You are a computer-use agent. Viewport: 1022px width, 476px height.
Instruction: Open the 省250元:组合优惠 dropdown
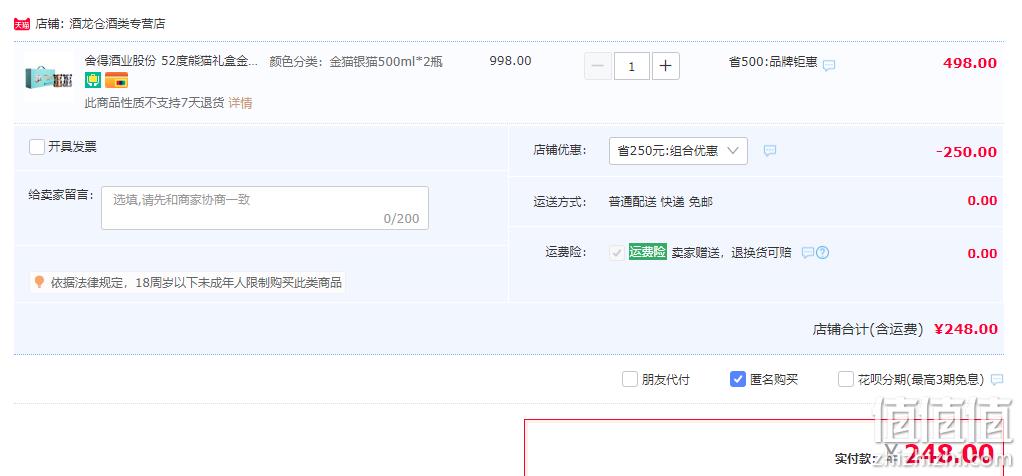click(x=678, y=151)
